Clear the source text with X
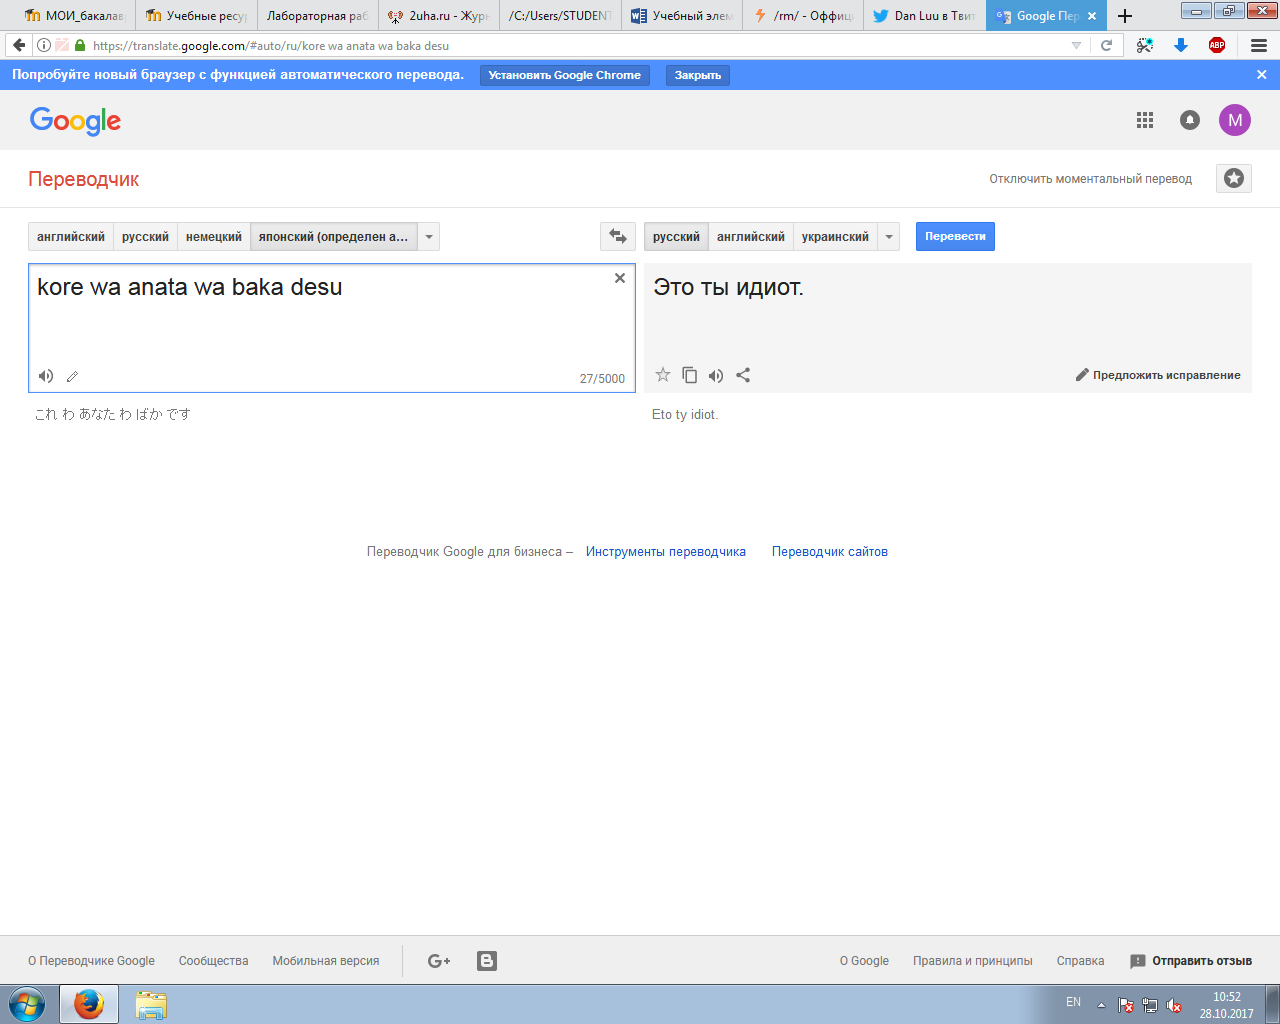Viewport: 1280px width, 1024px height. point(620,278)
